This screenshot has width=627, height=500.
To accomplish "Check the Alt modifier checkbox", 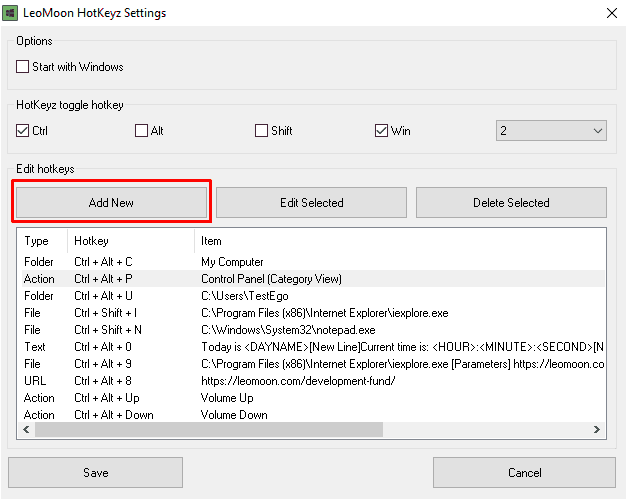I will tap(141, 130).
